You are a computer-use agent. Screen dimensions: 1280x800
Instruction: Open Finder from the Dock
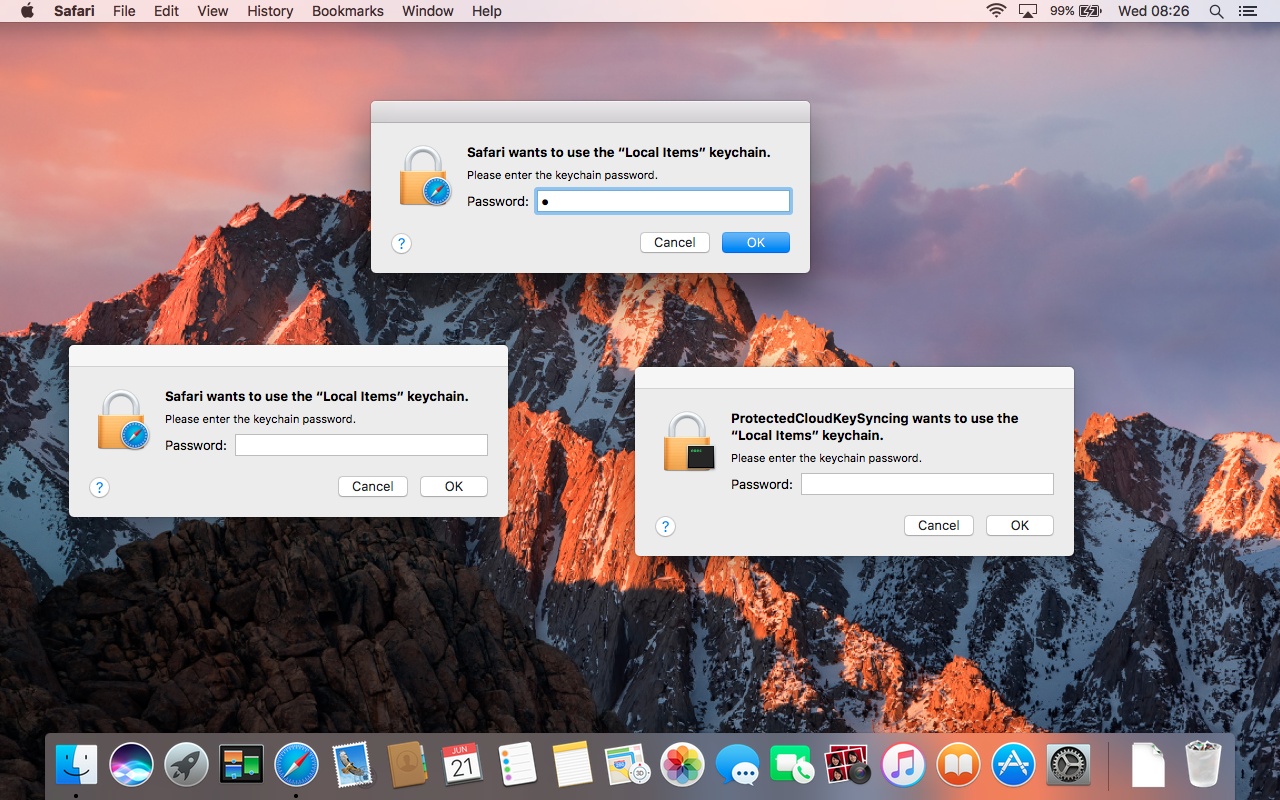point(77,765)
